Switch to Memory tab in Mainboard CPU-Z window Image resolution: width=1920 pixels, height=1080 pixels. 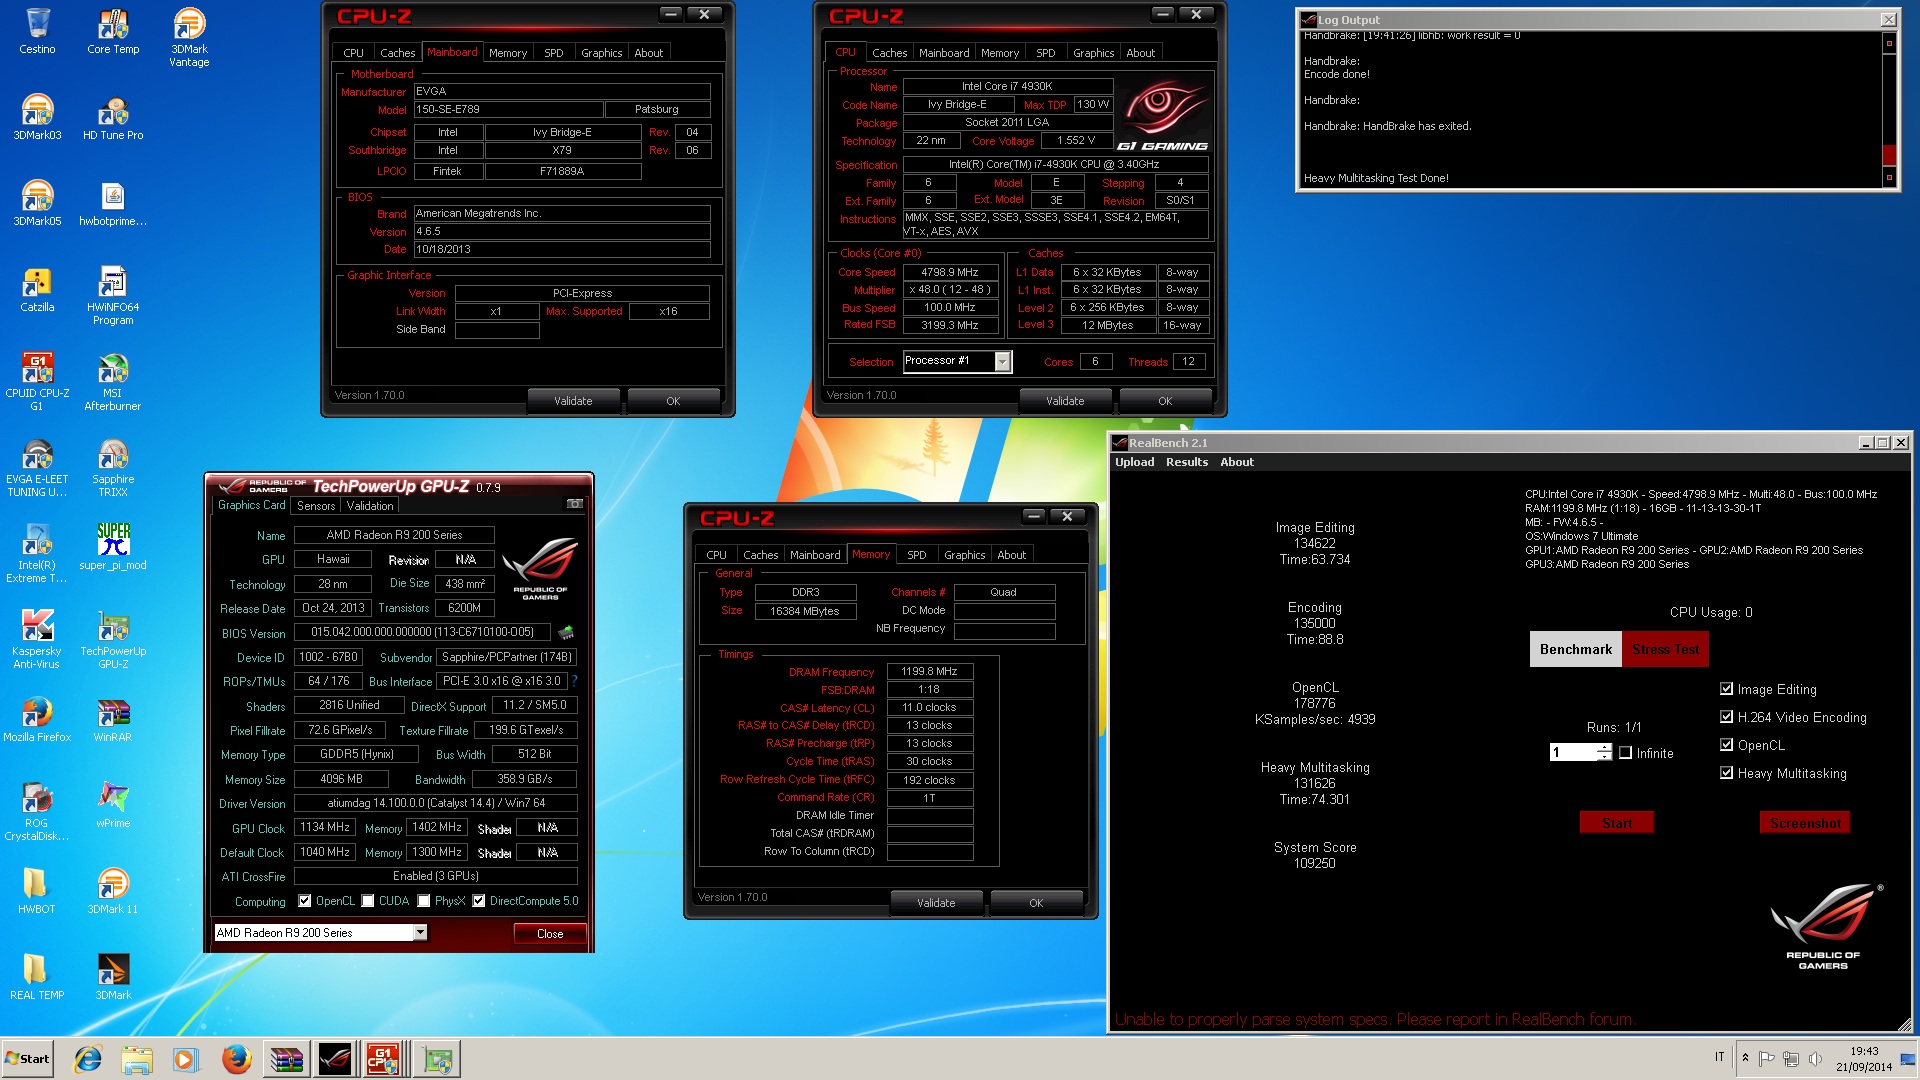click(x=507, y=53)
